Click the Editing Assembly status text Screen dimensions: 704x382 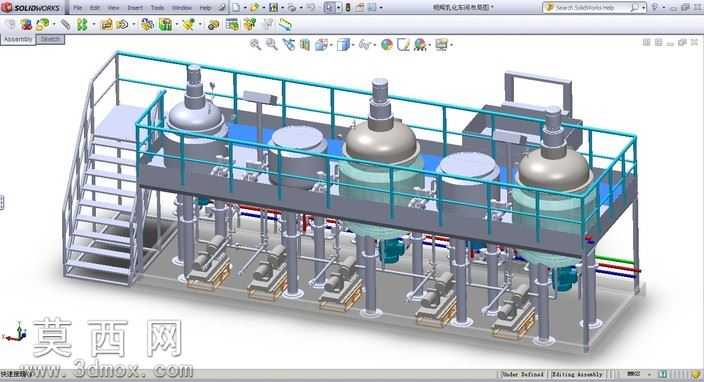click(577, 374)
